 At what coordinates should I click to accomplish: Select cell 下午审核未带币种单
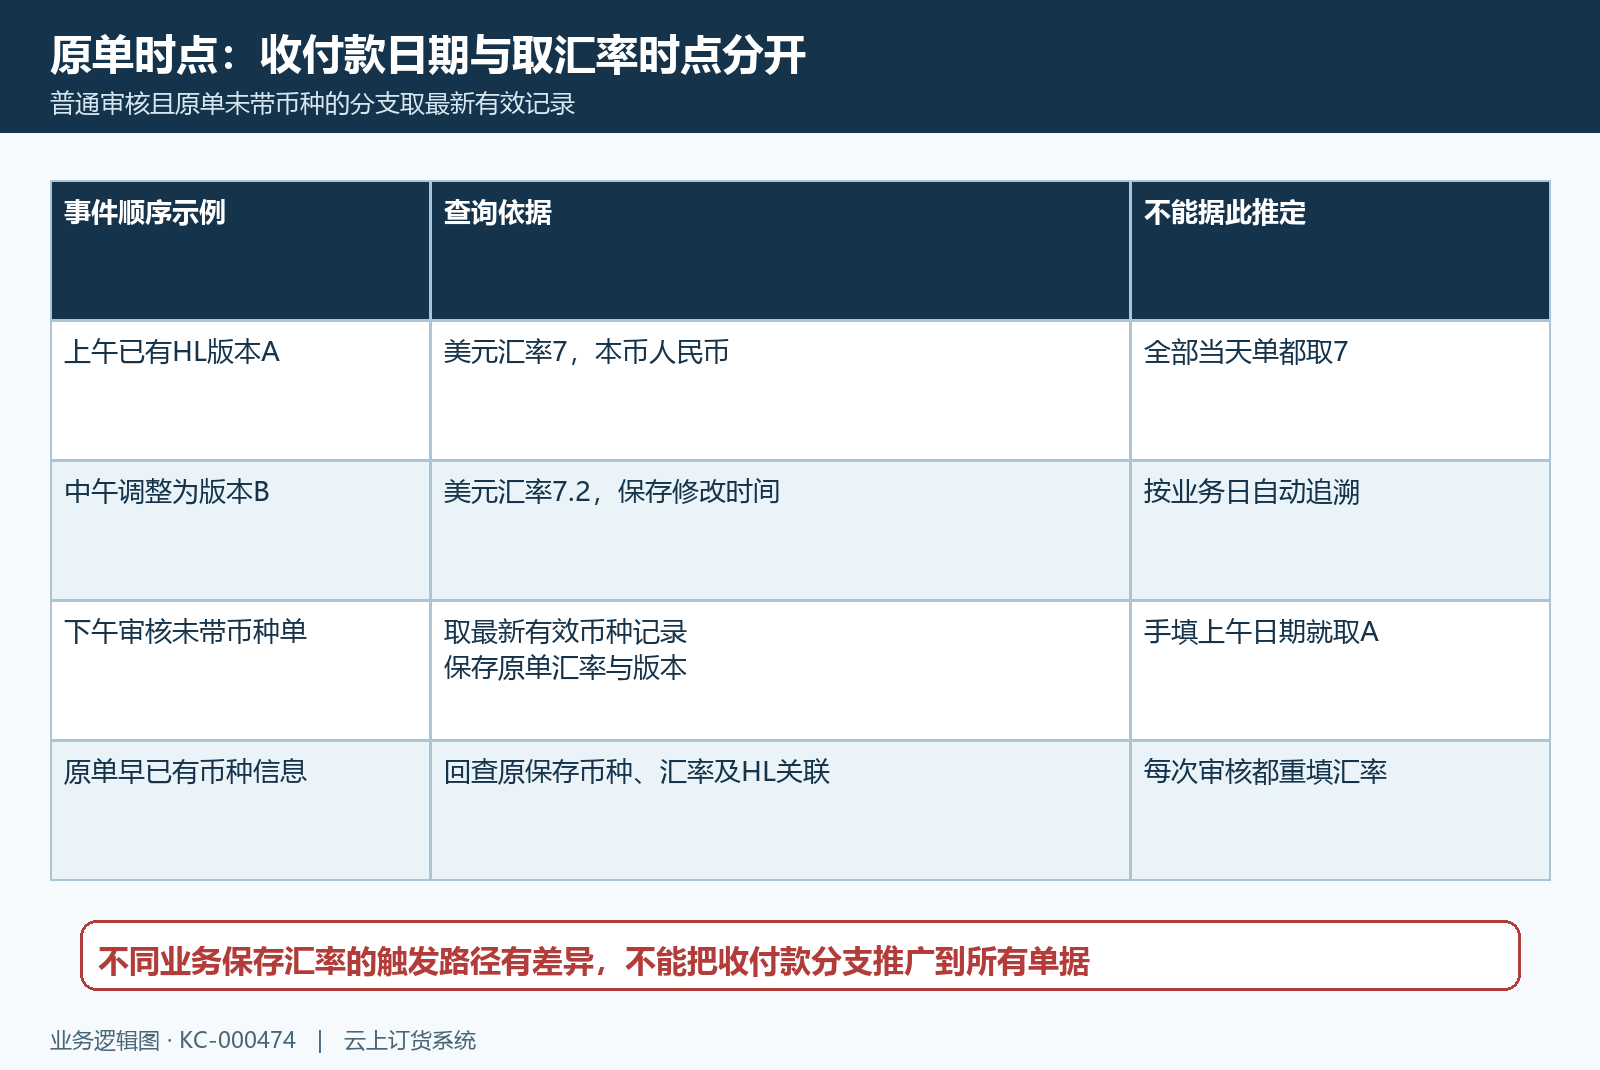click(241, 671)
